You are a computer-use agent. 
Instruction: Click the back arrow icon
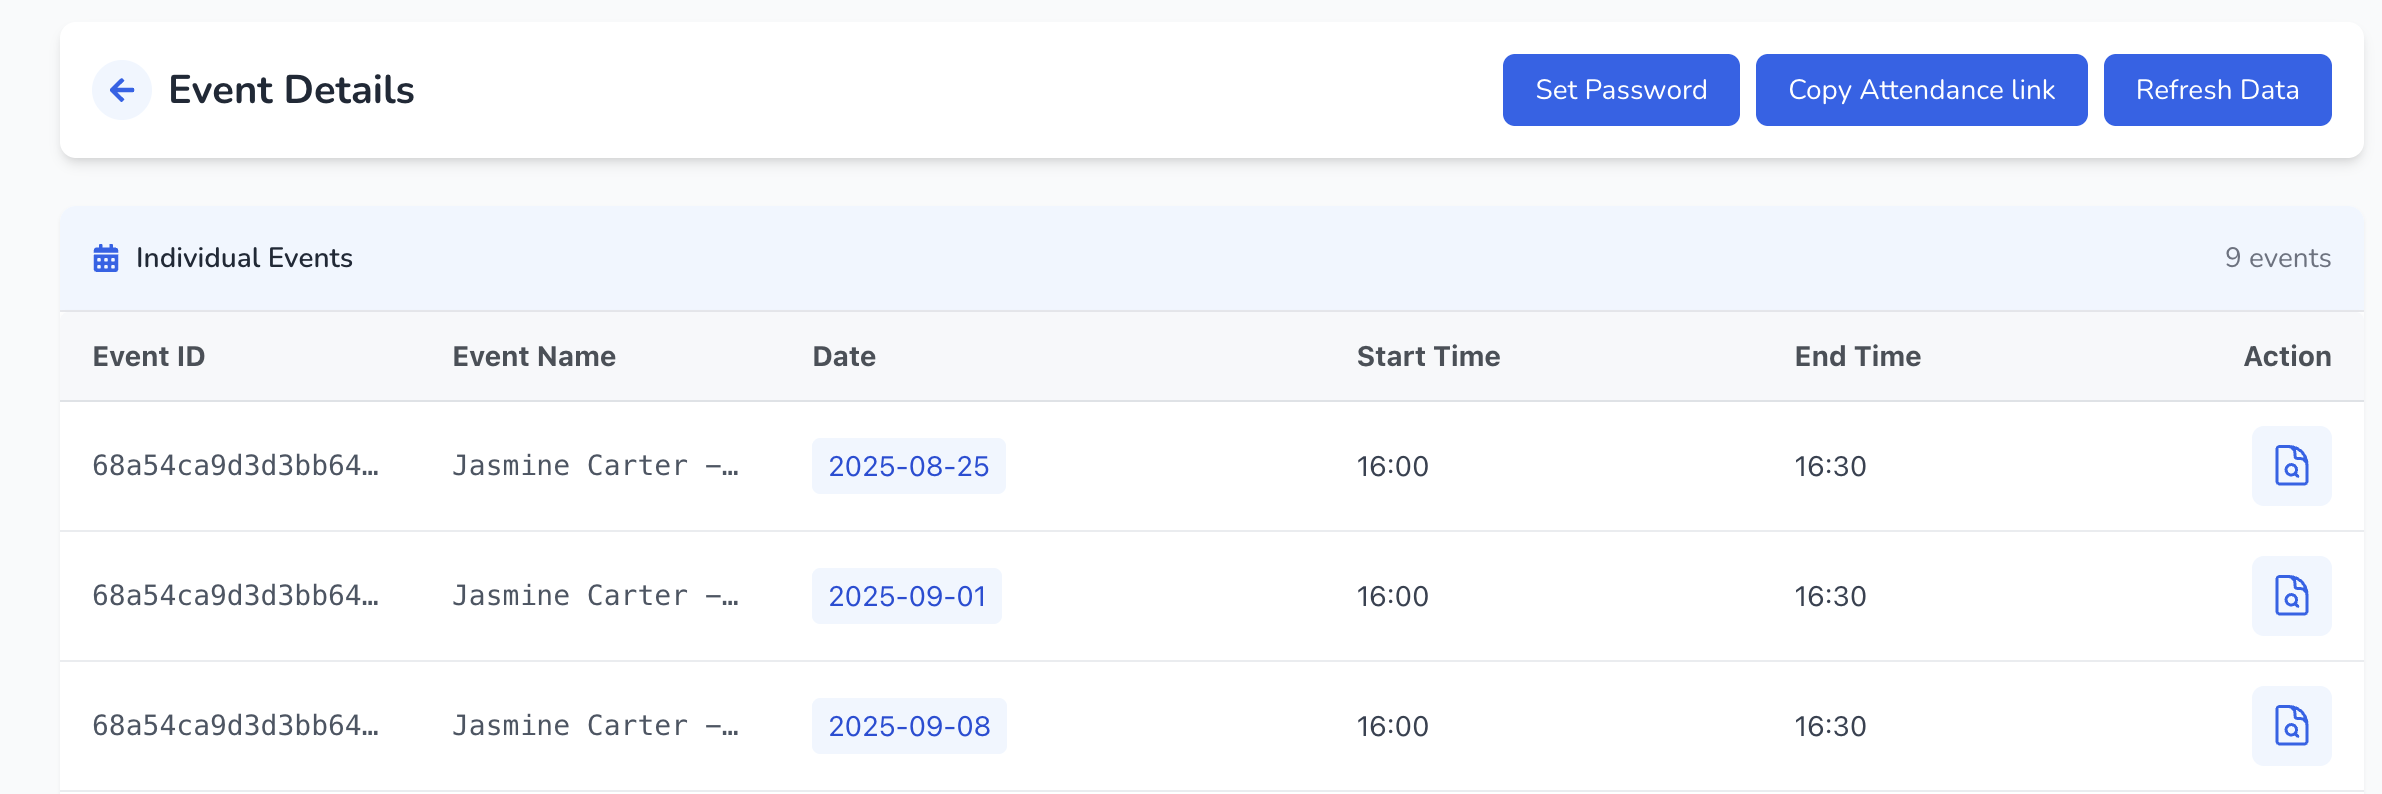click(122, 90)
